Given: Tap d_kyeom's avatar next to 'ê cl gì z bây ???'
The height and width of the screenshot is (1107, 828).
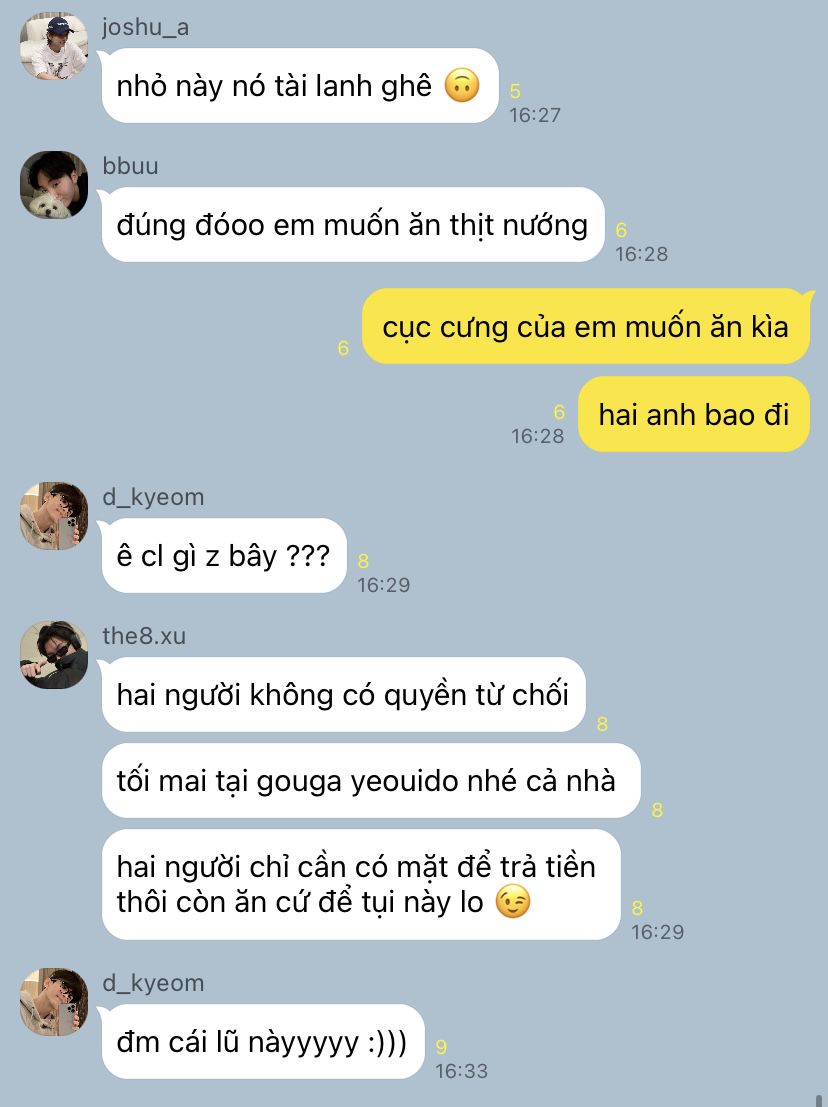Looking at the screenshot, I should [x=54, y=516].
